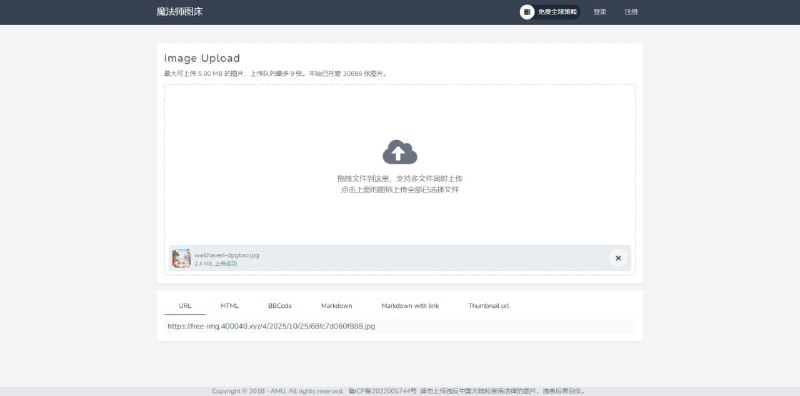Click the 登录 login link
Image resolution: width=800 pixels, height=396 pixels.
(599, 12)
